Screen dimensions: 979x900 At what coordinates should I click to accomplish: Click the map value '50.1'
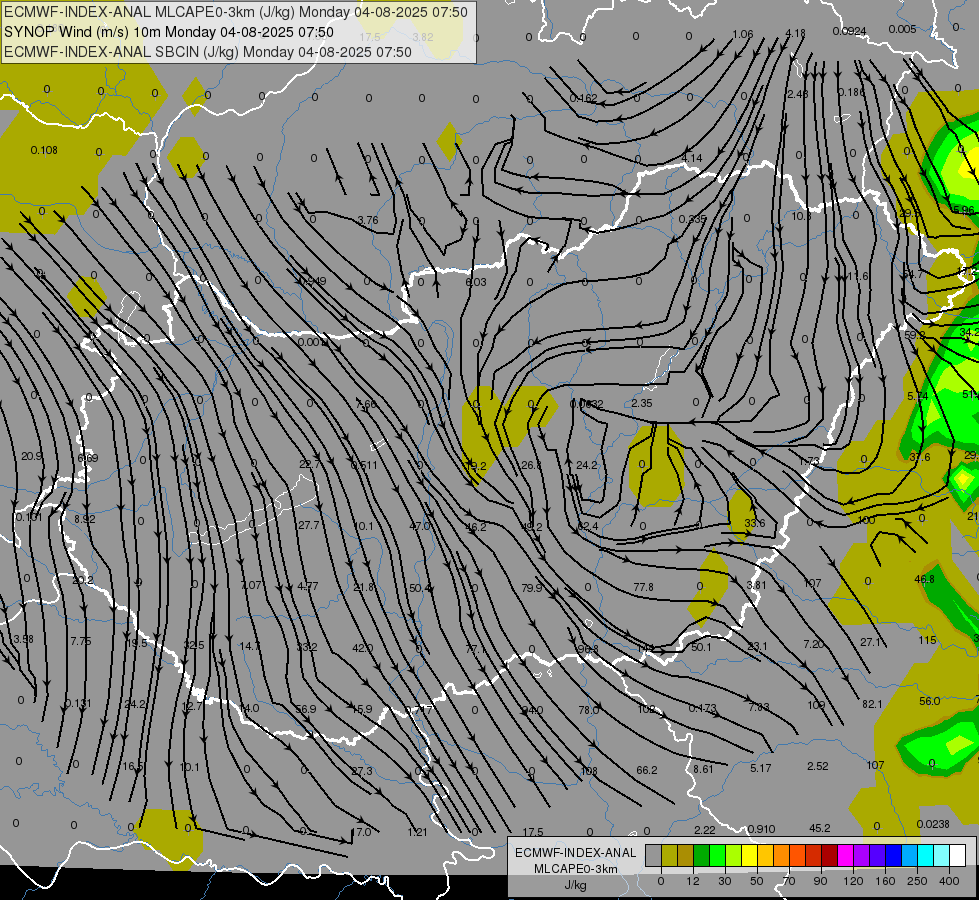click(701, 647)
